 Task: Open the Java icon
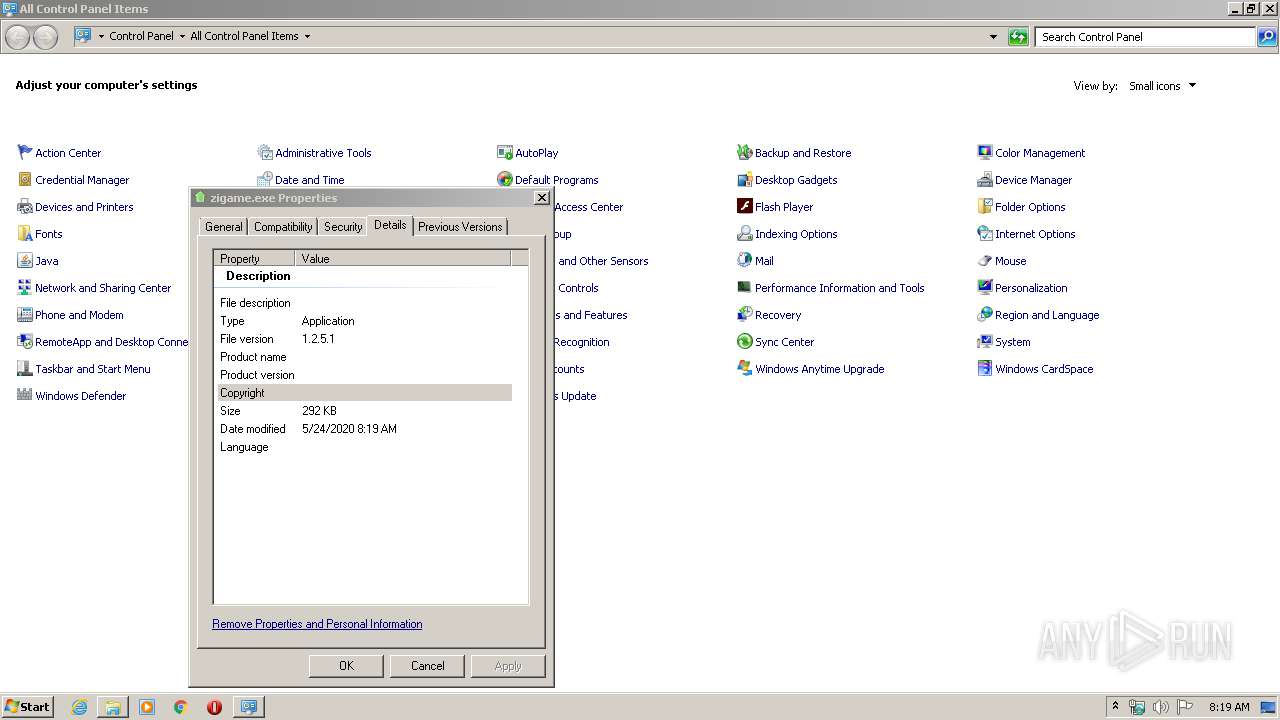25,260
